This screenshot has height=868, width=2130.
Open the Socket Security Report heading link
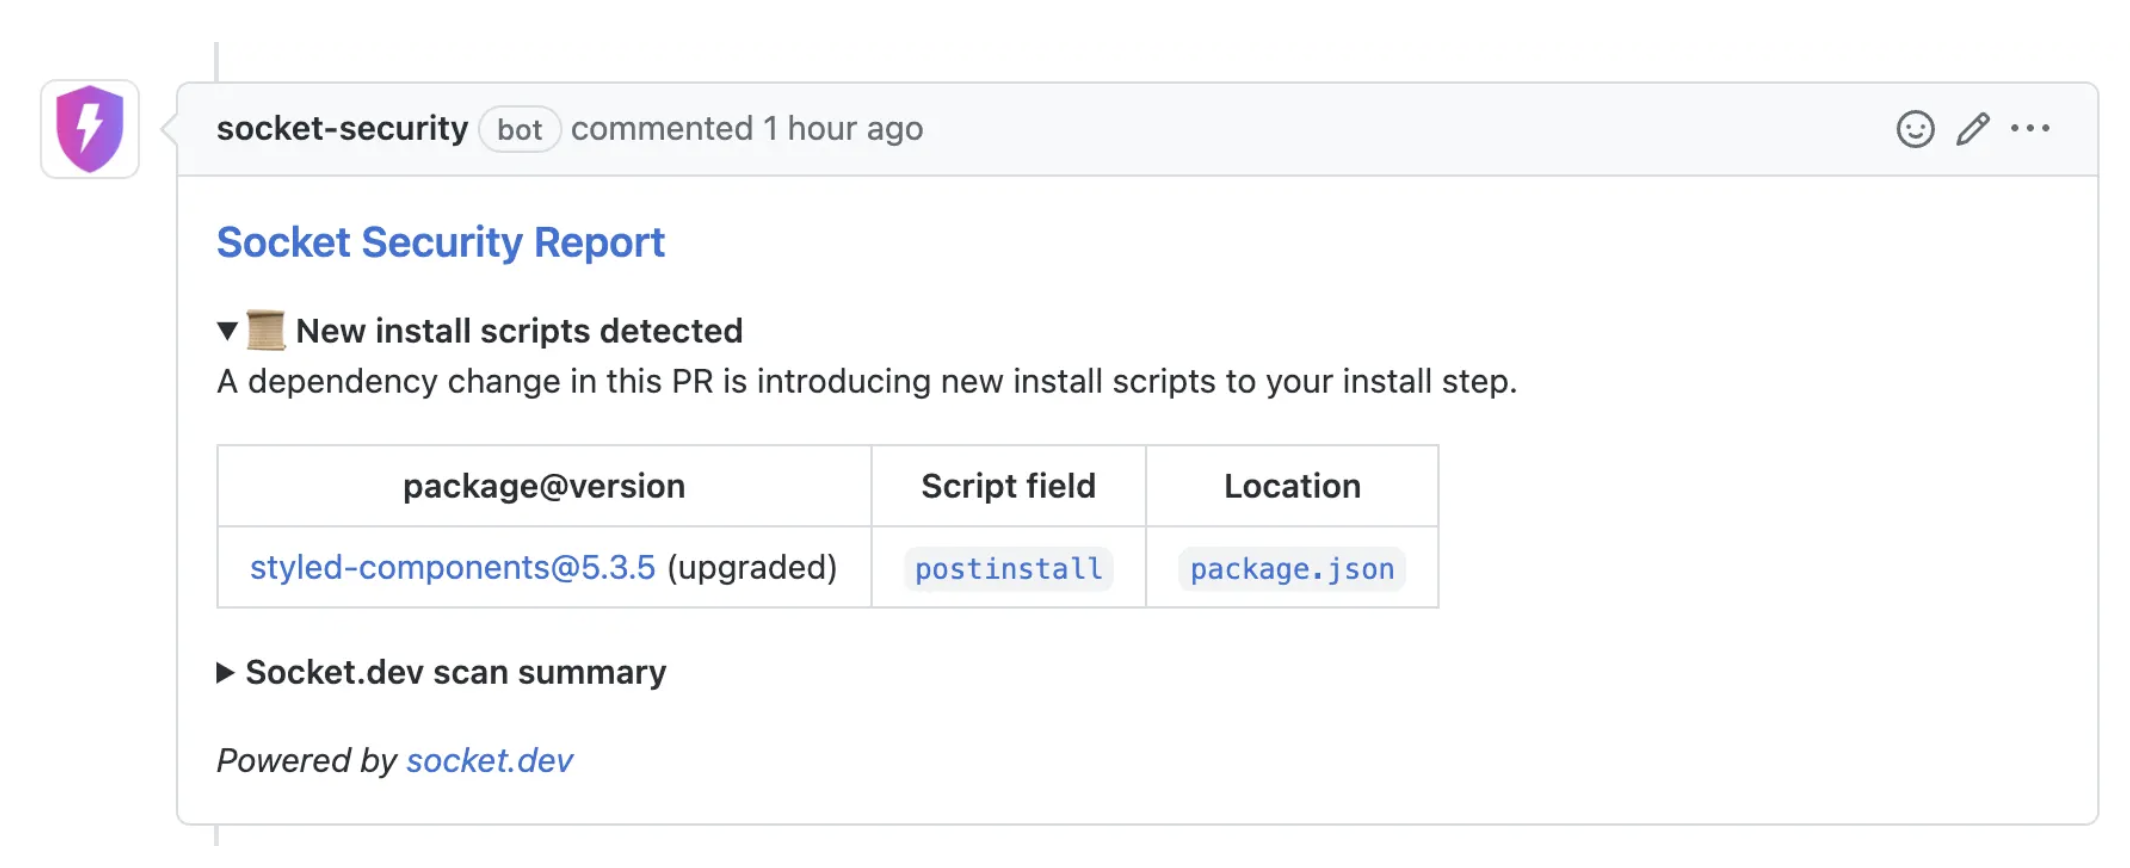pos(440,243)
